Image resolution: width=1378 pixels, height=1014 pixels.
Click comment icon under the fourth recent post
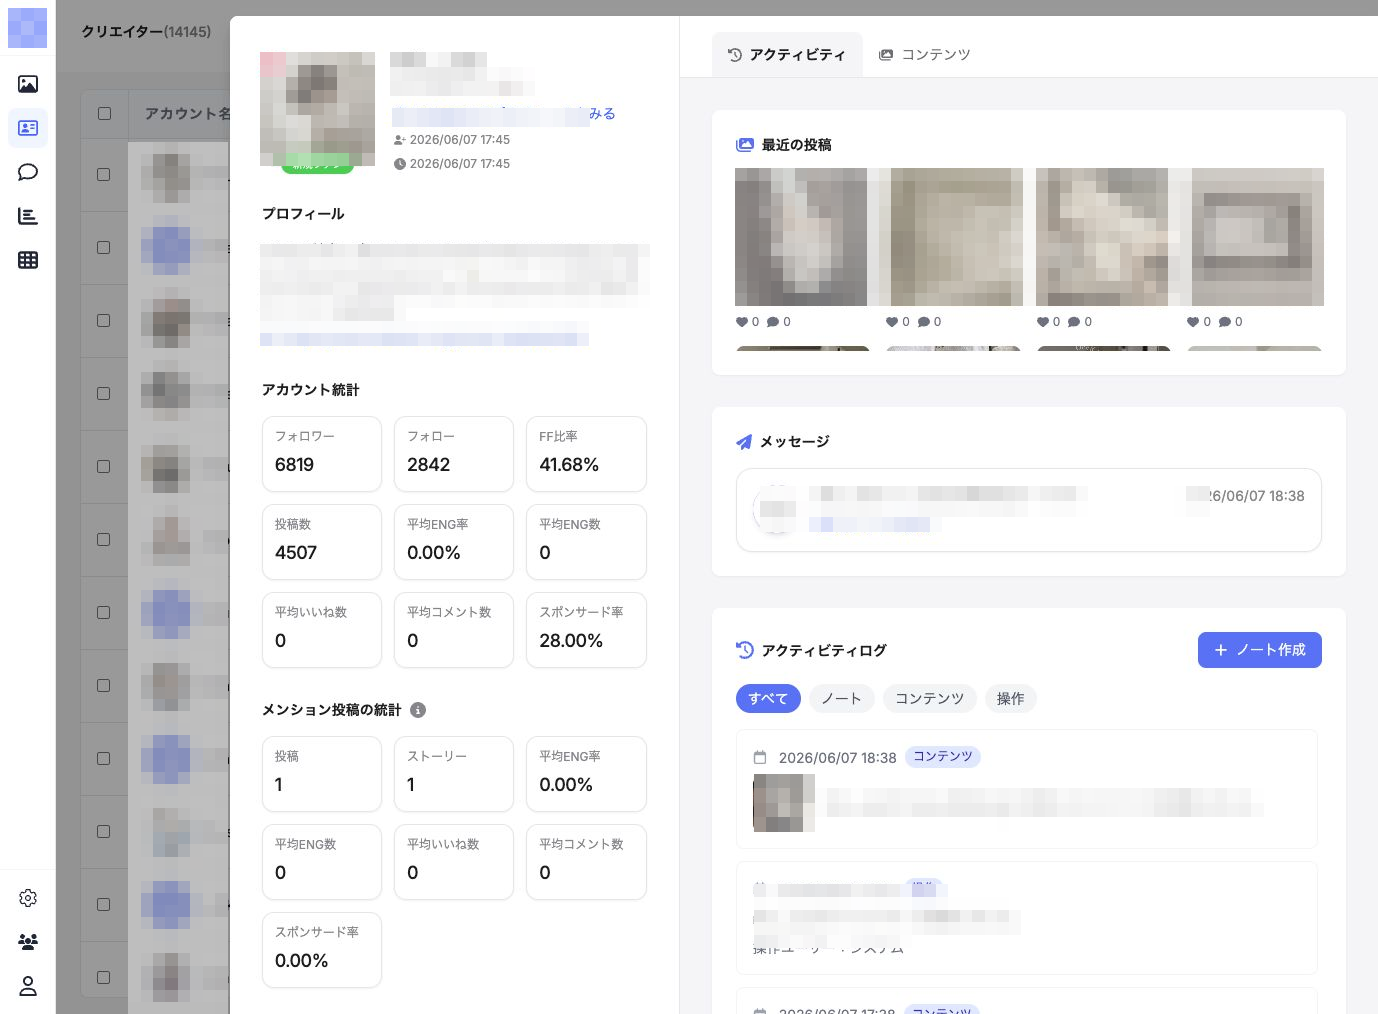pyautogui.click(x=1224, y=322)
